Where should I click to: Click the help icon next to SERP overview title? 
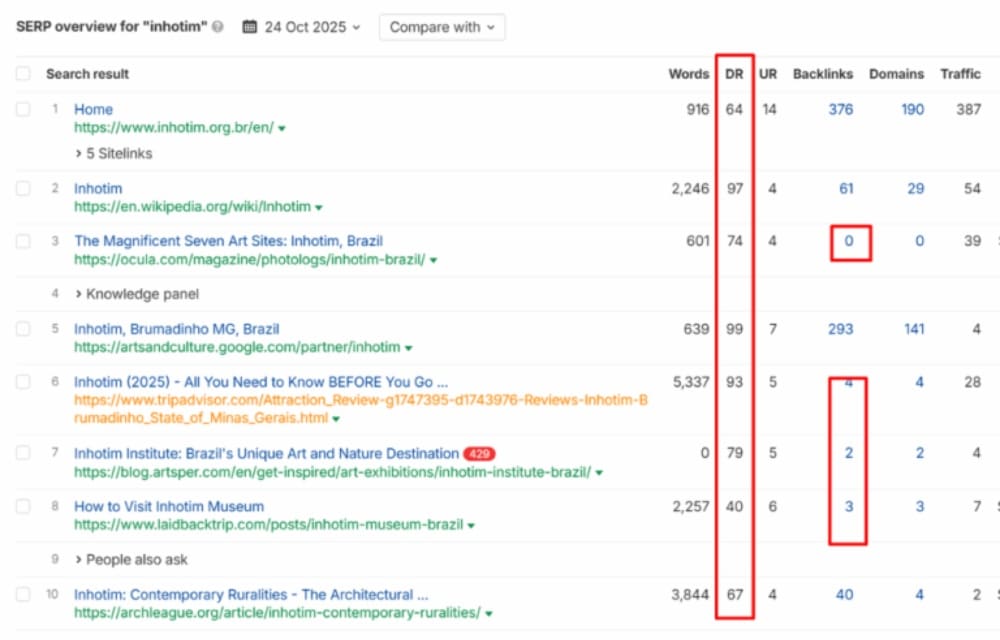coord(218,27)
